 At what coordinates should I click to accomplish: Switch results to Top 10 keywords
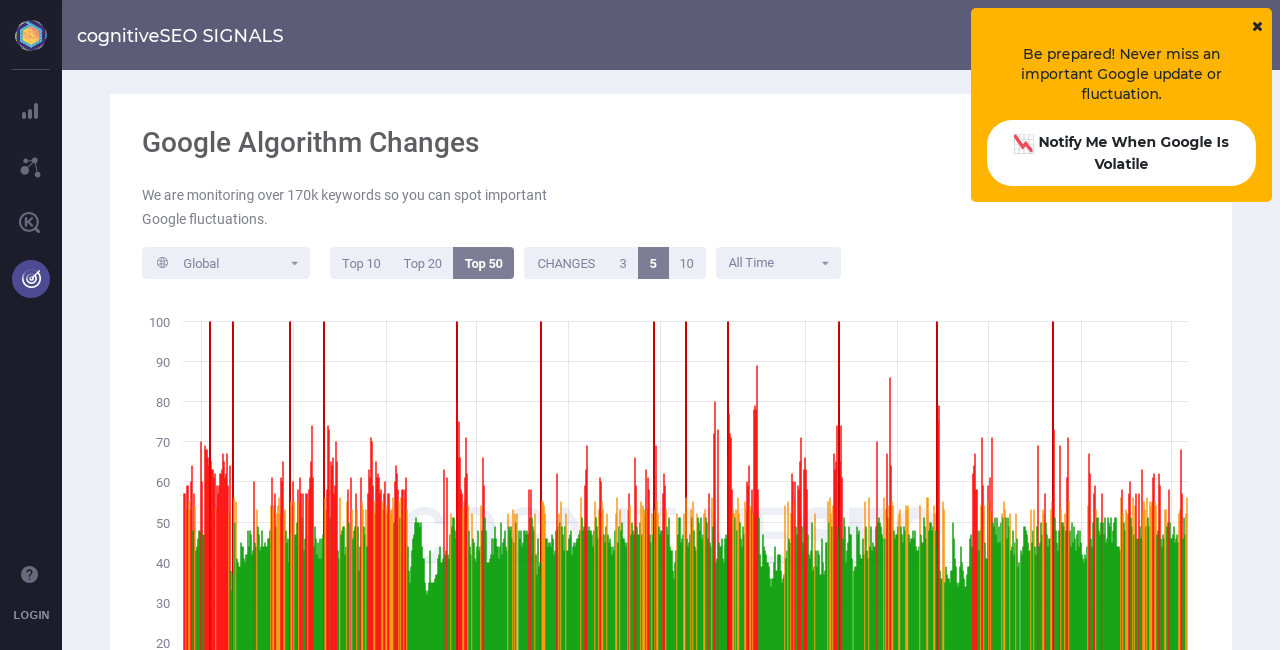(x=361, y=263)
